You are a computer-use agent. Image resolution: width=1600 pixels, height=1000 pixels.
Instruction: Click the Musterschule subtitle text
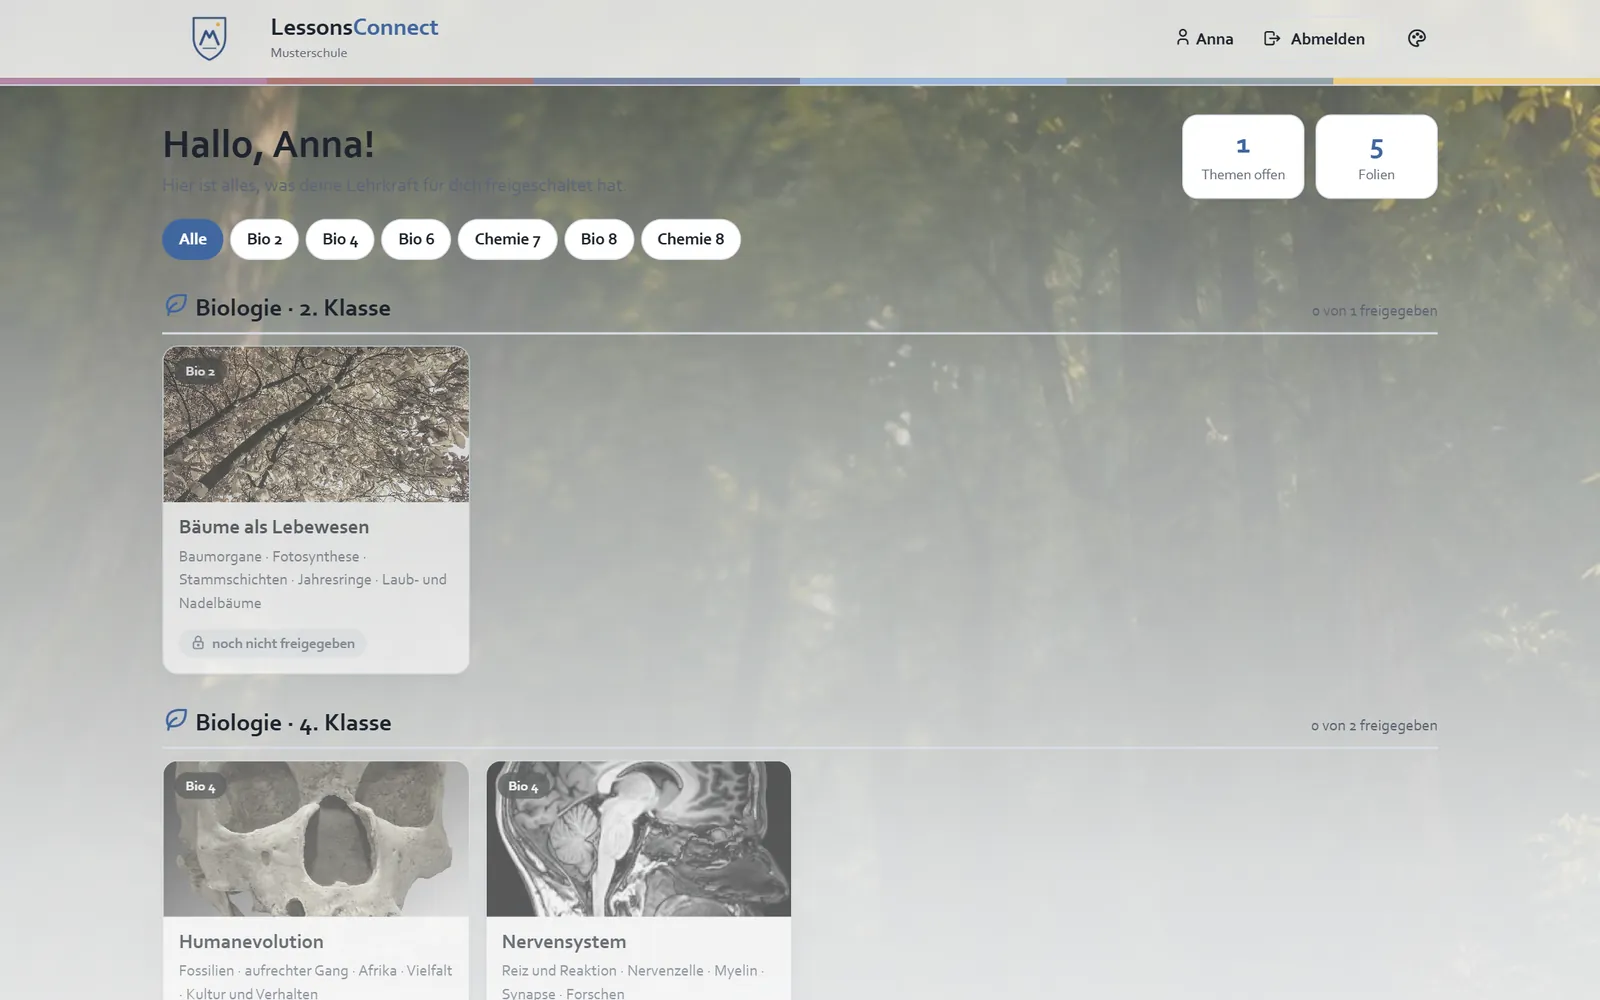[309, 53]
